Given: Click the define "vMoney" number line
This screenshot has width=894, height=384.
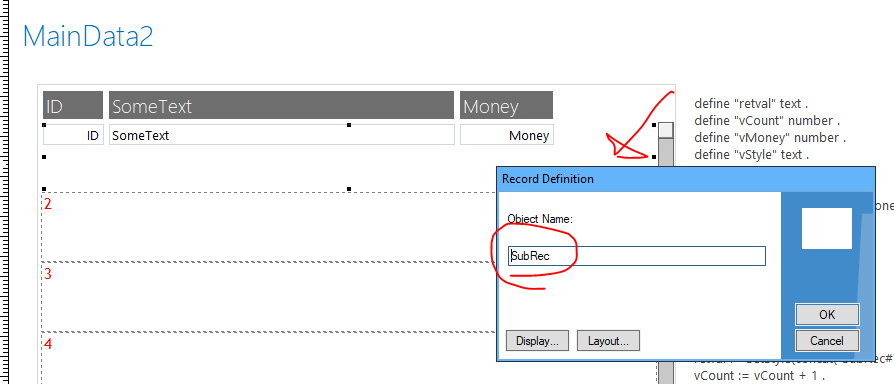Looking at the screenshot, I should click(770, 138).
